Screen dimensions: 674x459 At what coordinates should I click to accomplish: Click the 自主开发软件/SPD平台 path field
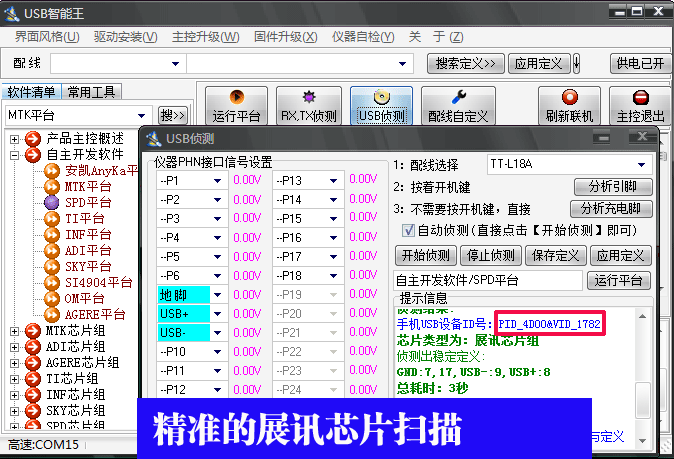click(488, 281)
